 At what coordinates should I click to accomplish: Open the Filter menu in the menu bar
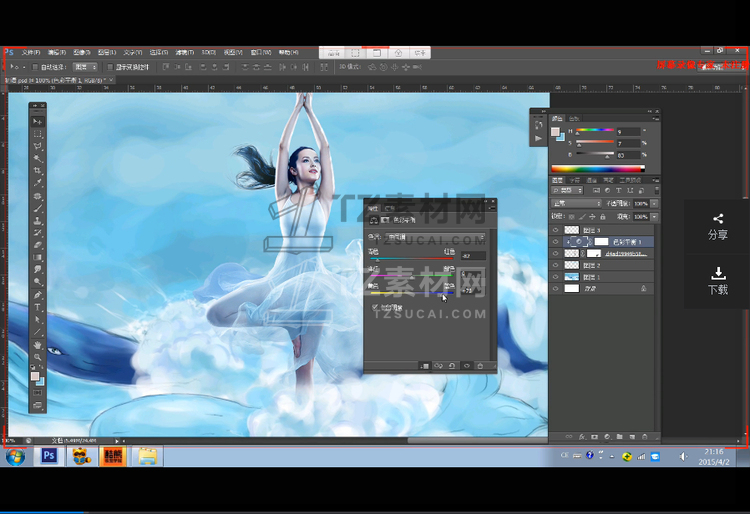point(184,52)
